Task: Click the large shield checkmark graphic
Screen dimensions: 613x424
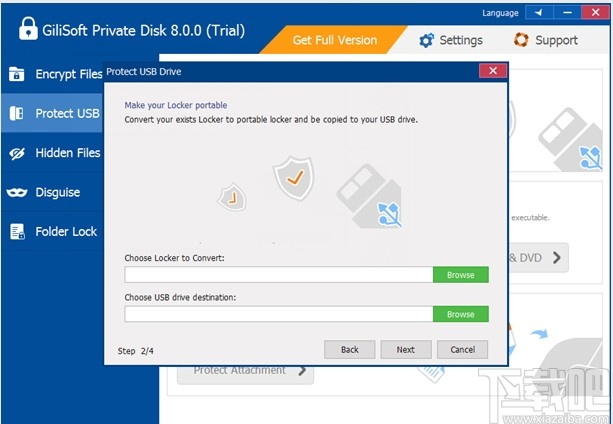Action: pyautogui.click(x=294, y=178)
